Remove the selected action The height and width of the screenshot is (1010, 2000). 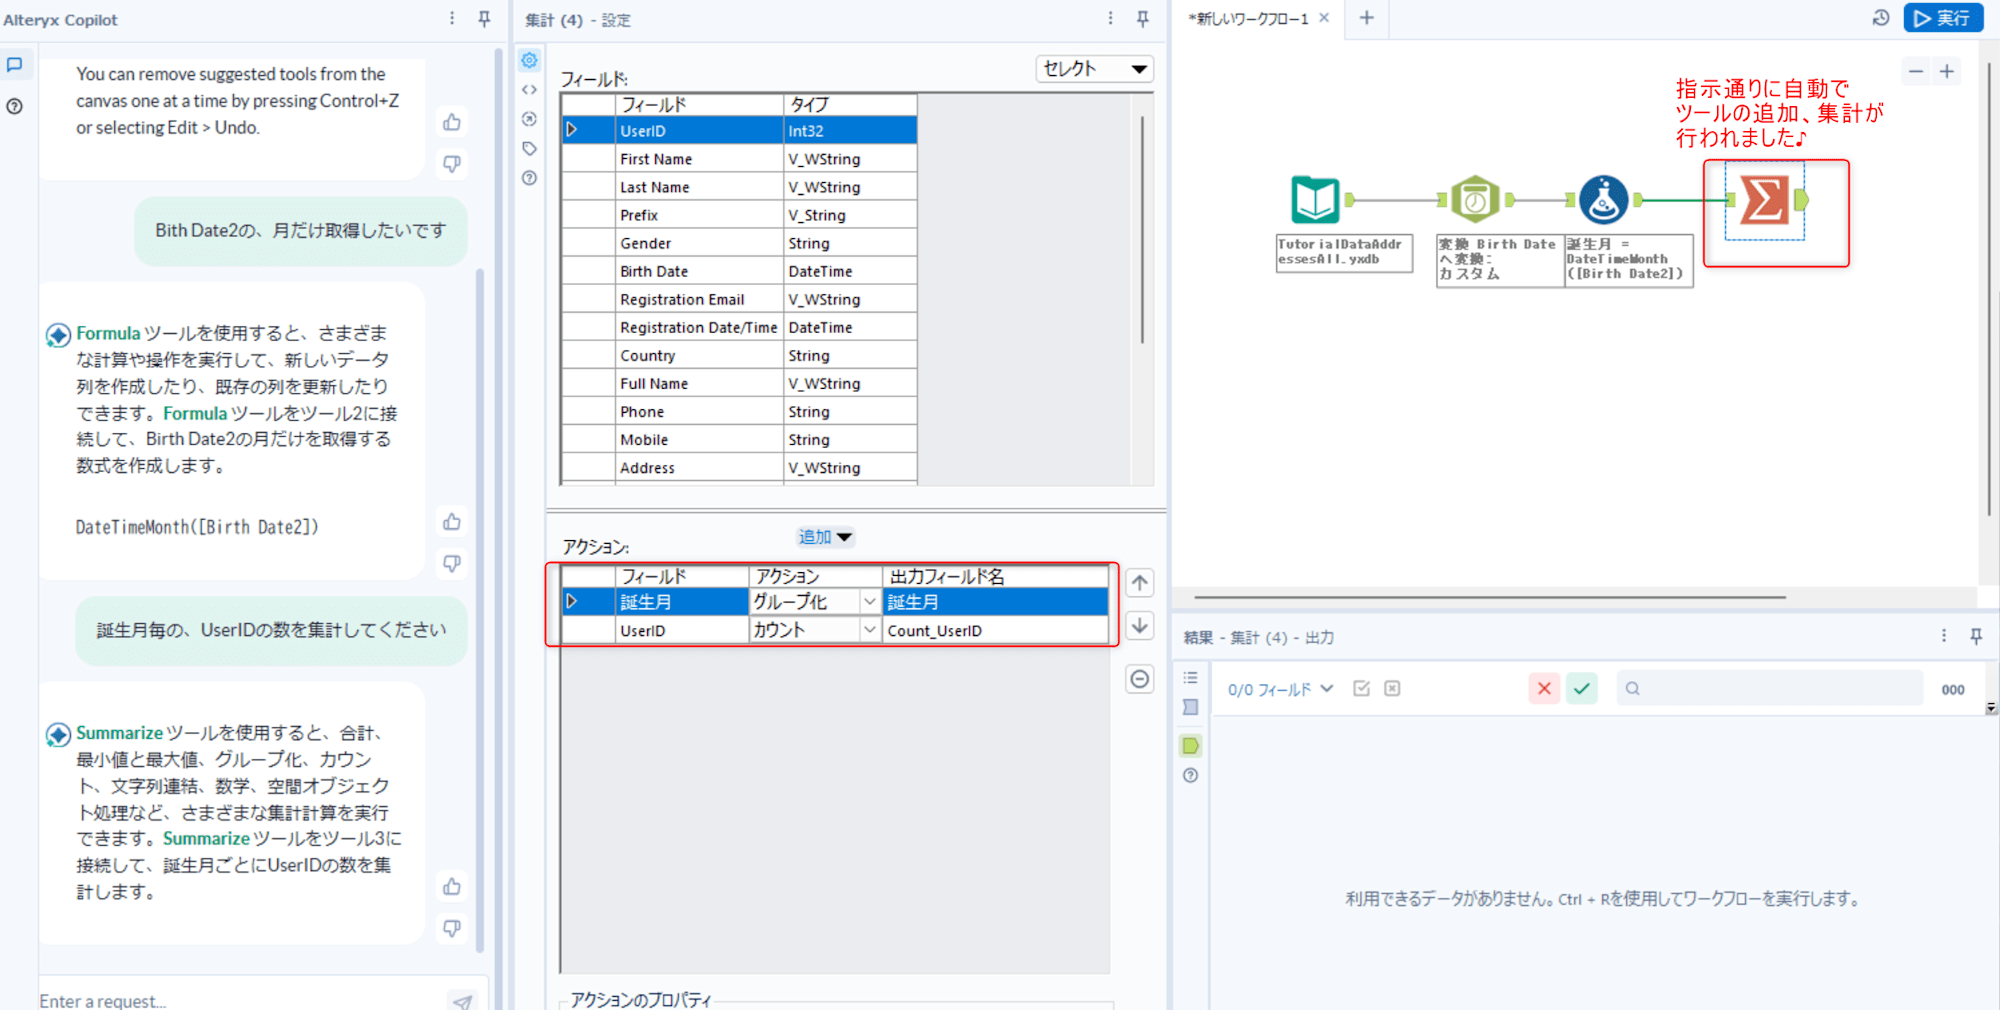tap(1140, 680)
